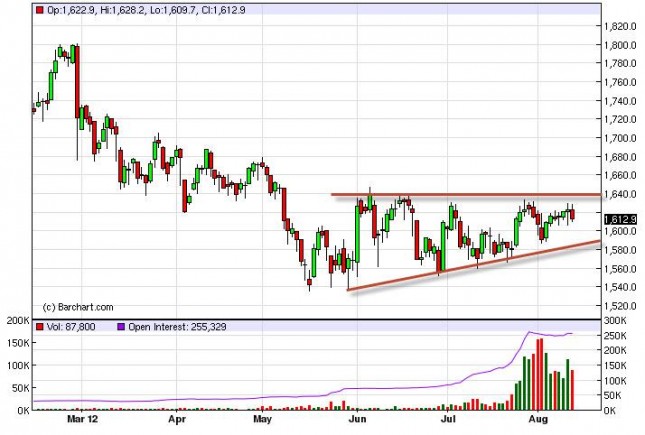Click the May date axis label

(262, 419)
